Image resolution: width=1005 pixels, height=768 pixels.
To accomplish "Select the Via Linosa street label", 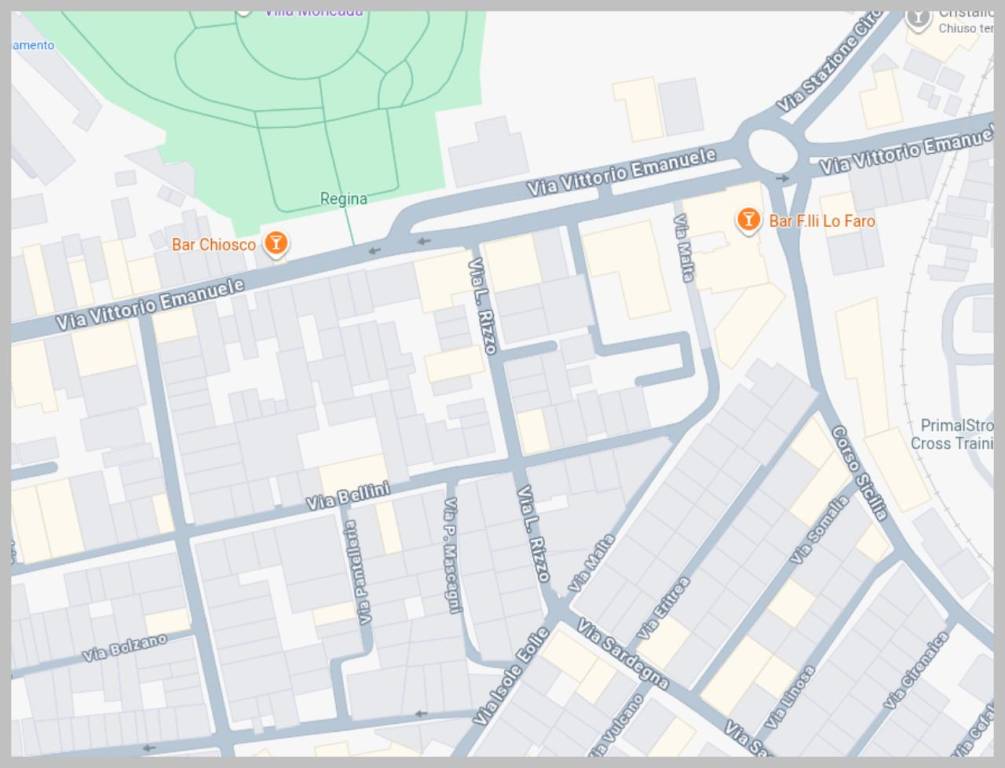I will point(789,697).
